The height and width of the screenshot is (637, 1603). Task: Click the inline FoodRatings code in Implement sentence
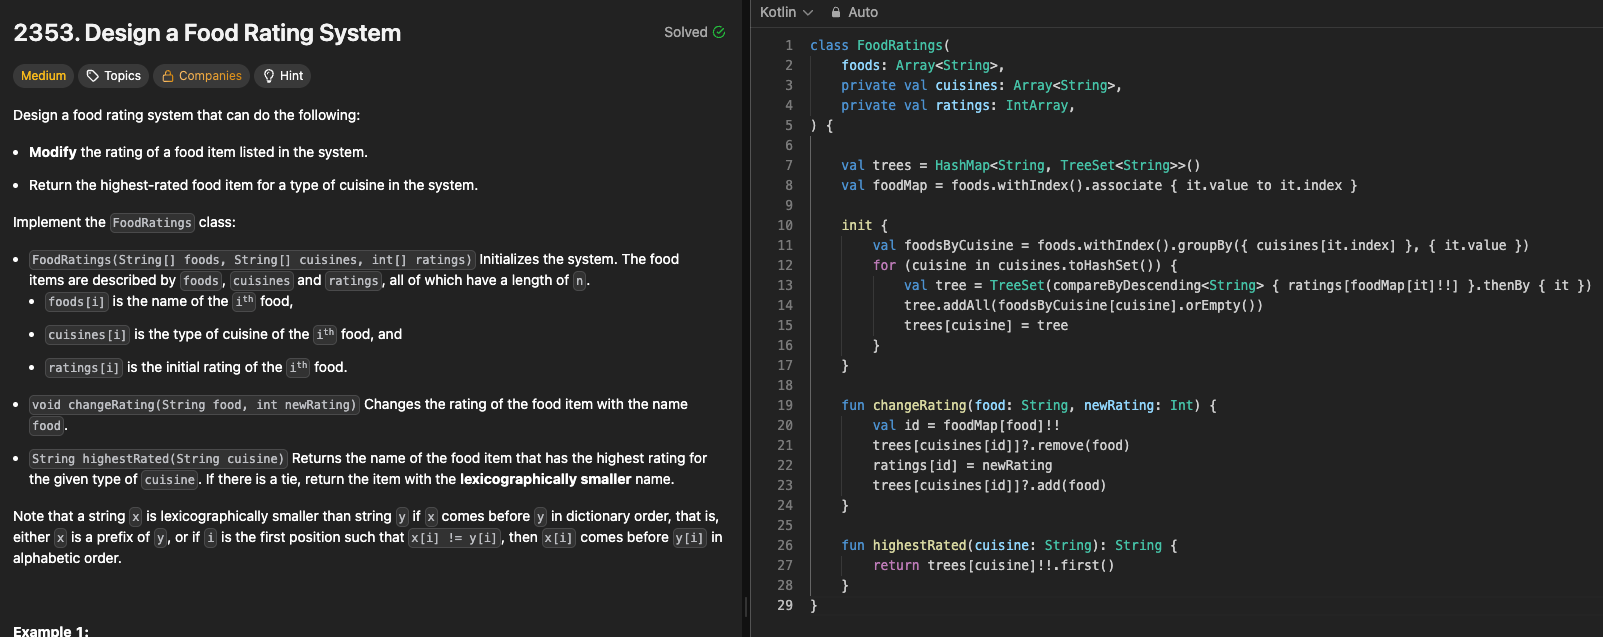tap(152, 223)
